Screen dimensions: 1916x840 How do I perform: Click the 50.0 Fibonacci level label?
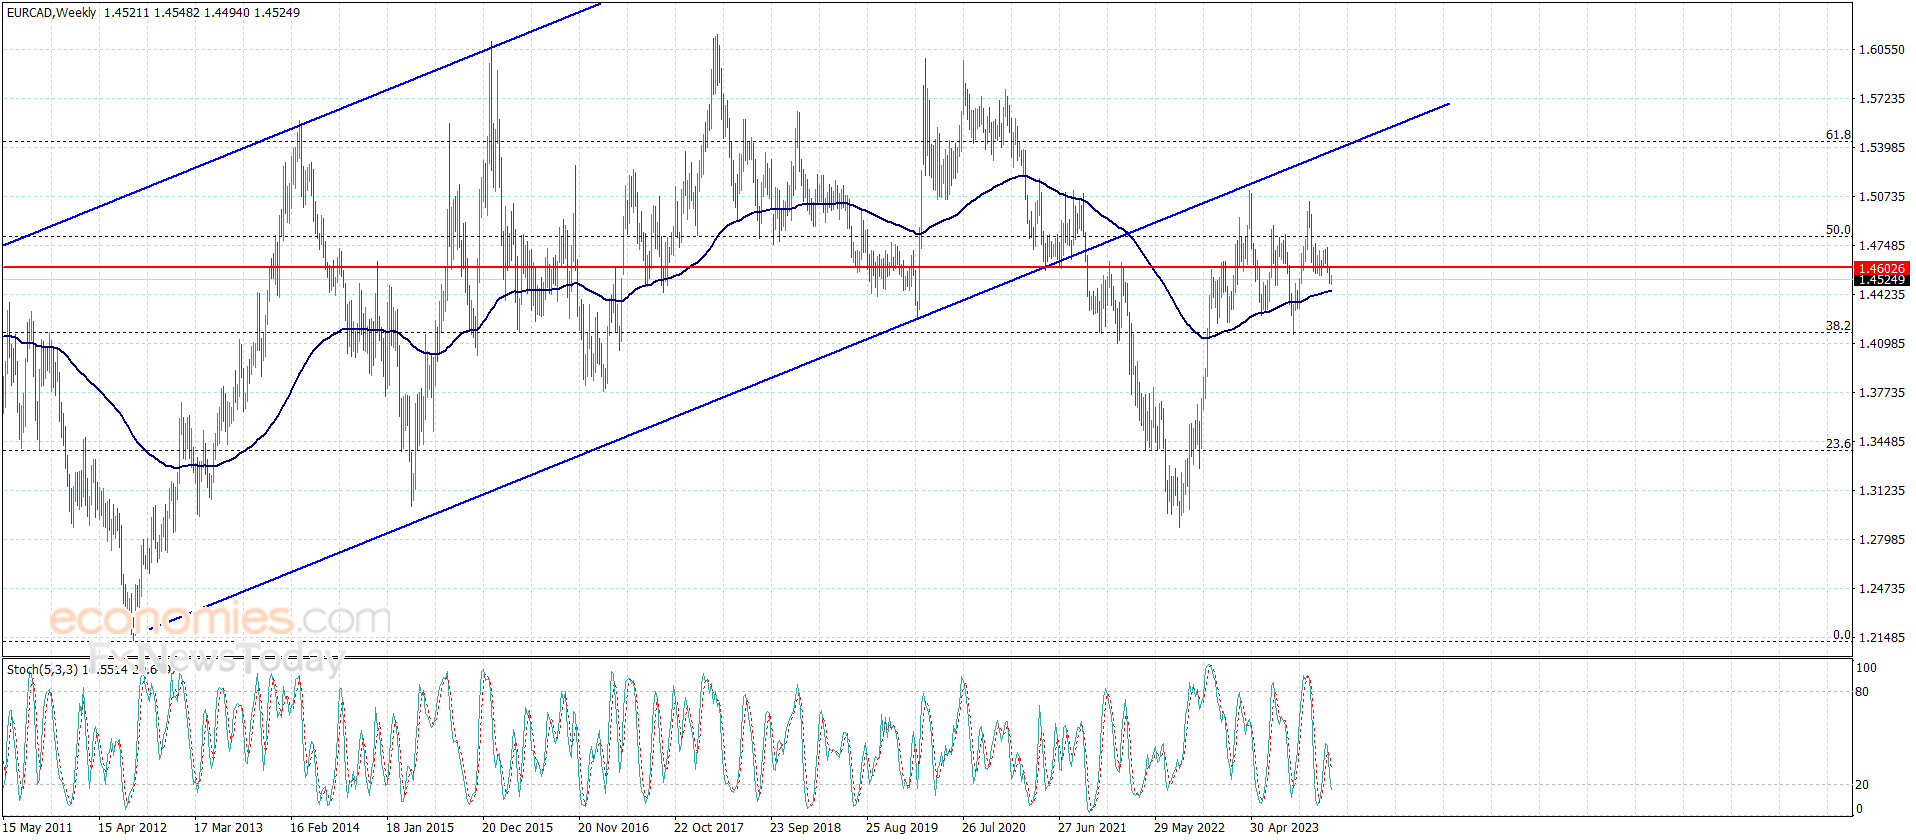coord(1838,230)
